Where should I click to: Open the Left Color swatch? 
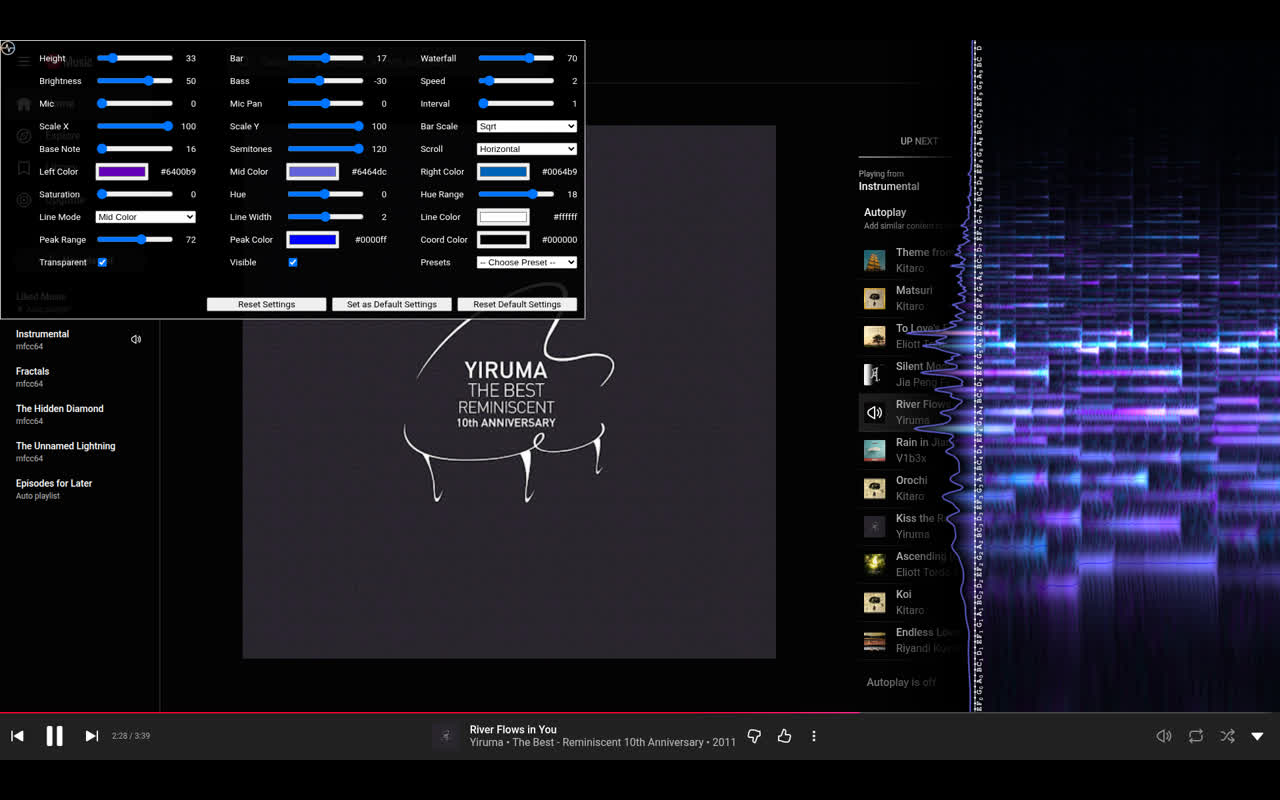coord(122,172)
